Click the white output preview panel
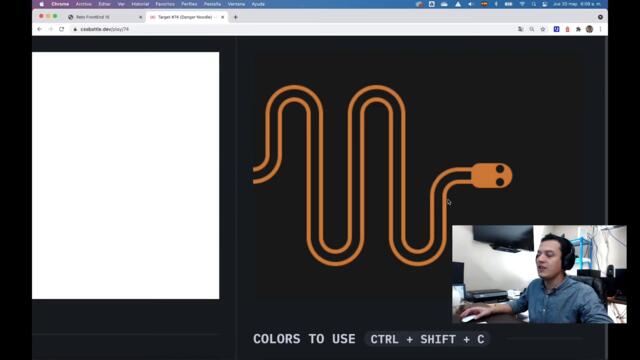 pyautogui.click(x=125, y=175)
